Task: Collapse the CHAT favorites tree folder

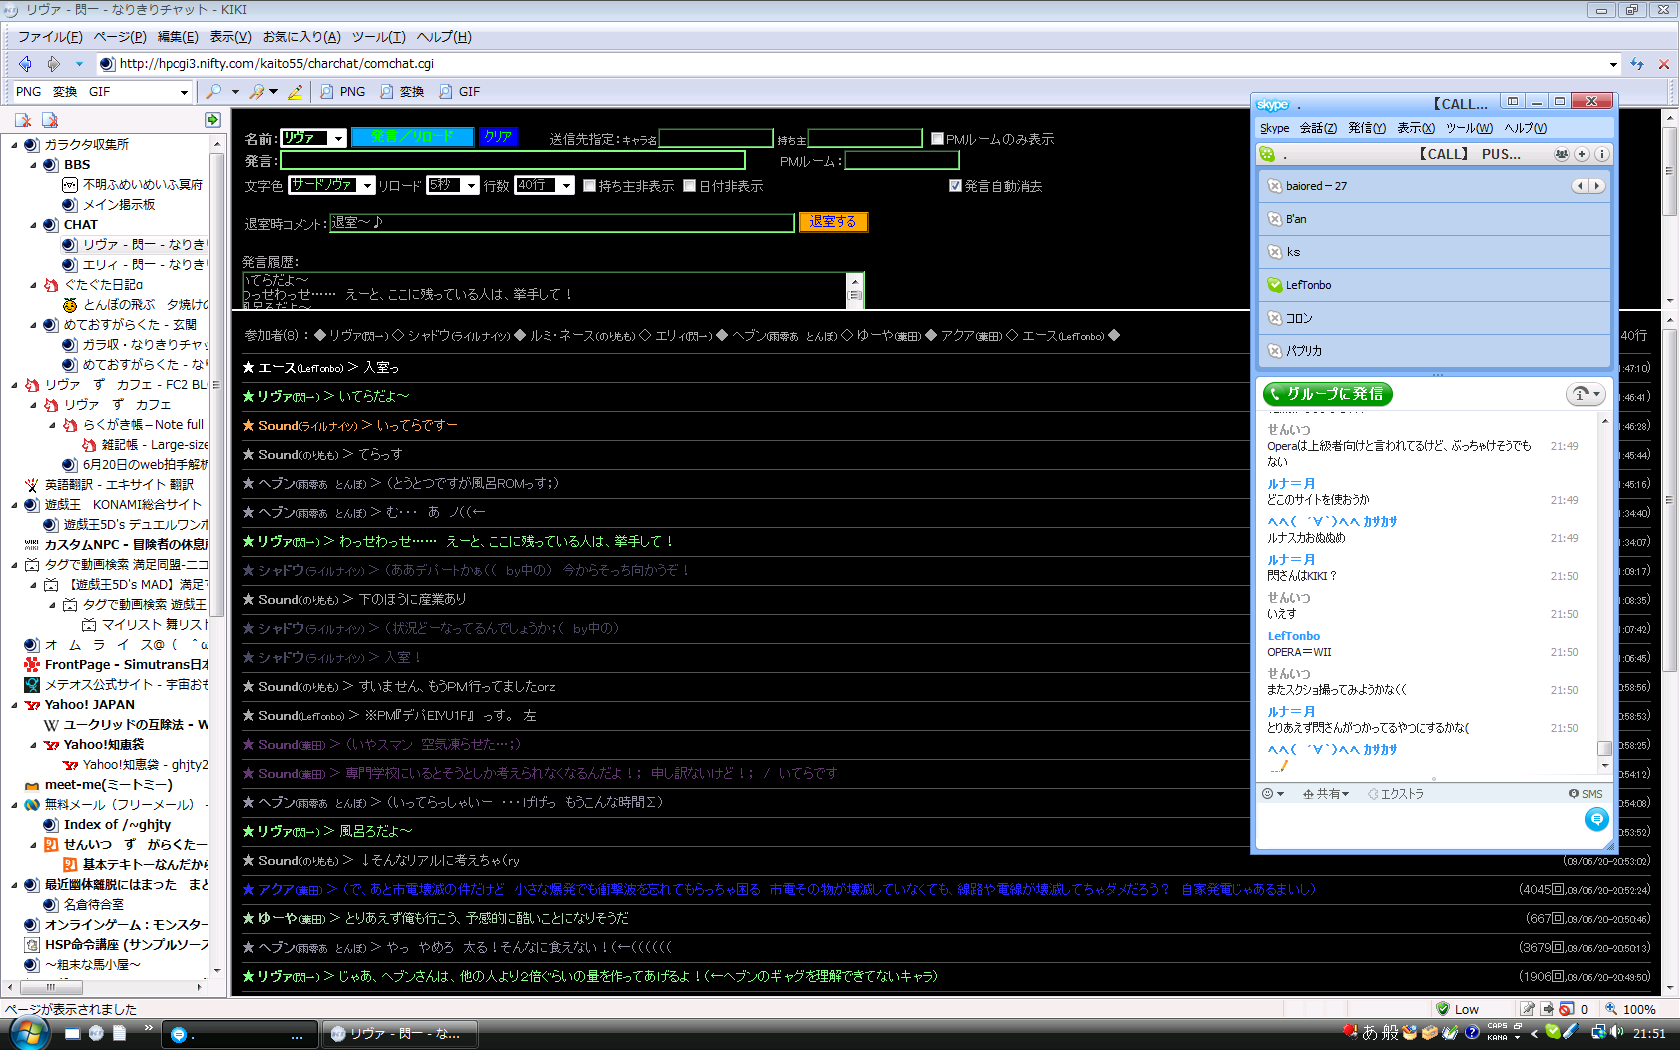Action: tap(33, 225)
